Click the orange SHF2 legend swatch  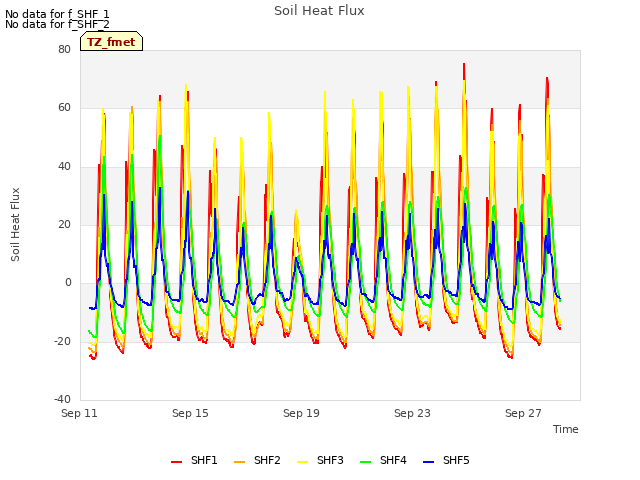240,462
